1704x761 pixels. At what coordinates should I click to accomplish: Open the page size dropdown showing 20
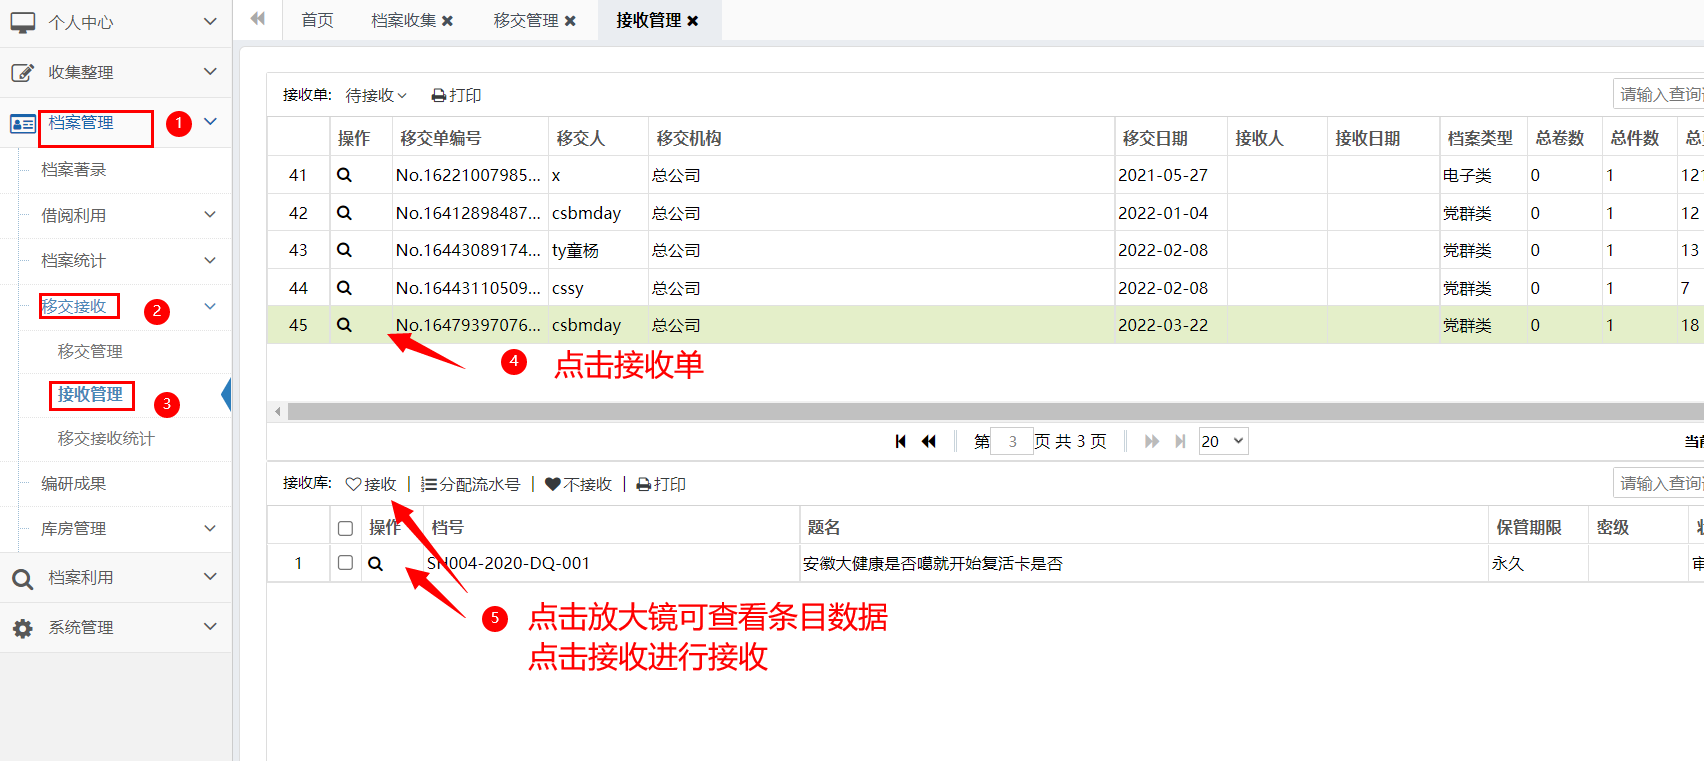(1223, 441)
